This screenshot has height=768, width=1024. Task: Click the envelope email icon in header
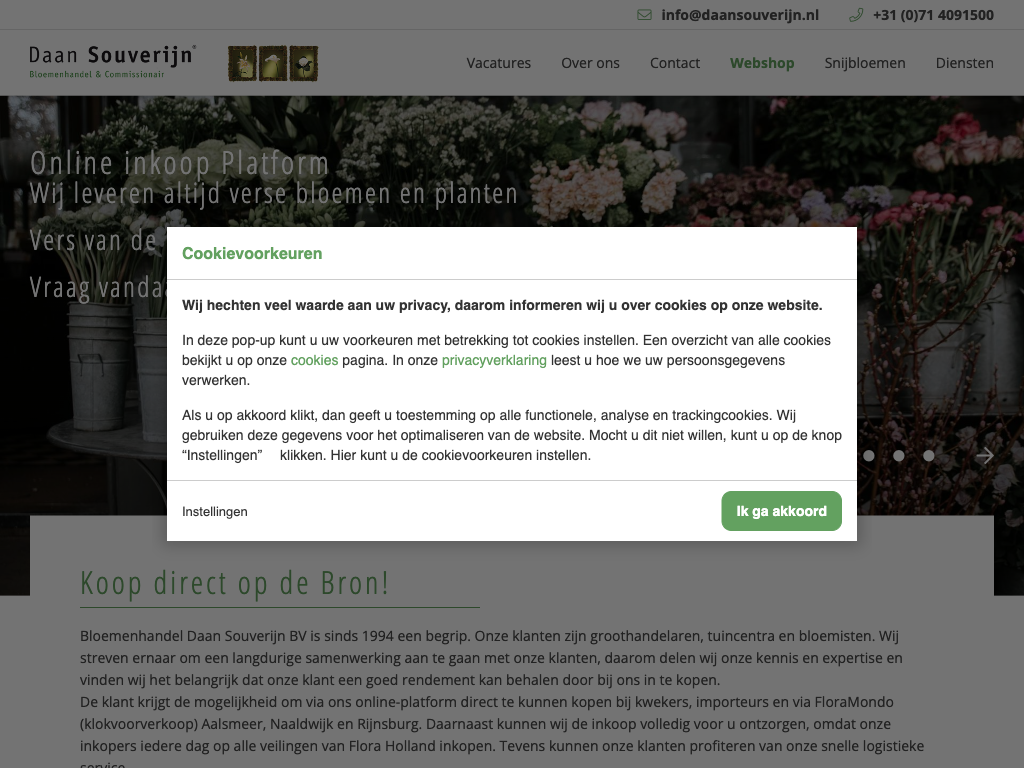644,15
